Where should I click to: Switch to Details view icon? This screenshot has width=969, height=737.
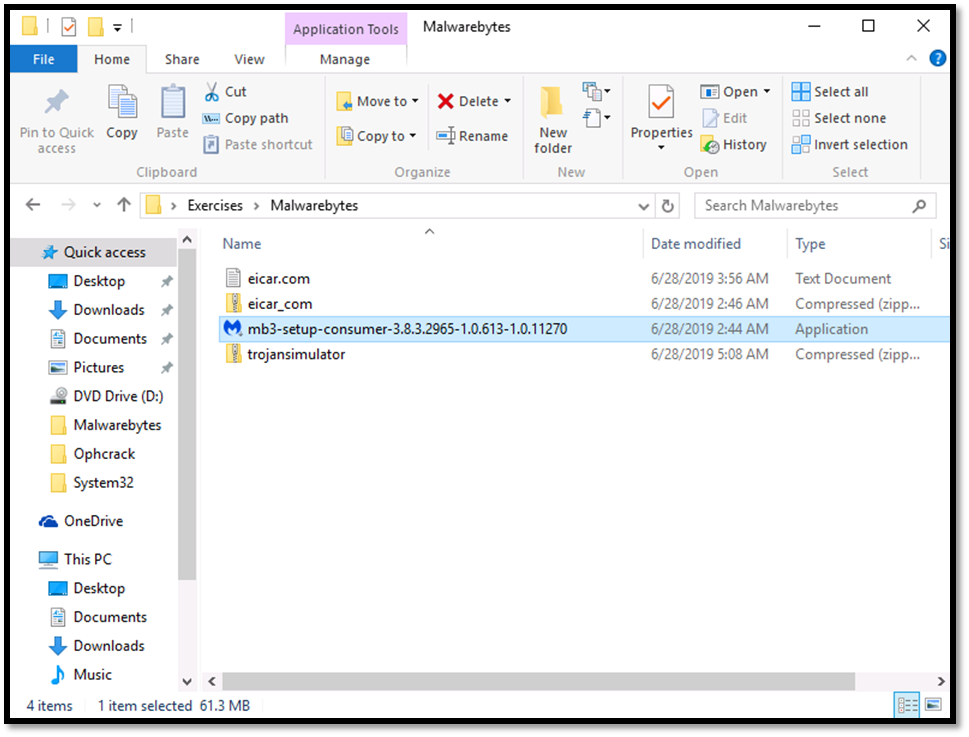907,705
